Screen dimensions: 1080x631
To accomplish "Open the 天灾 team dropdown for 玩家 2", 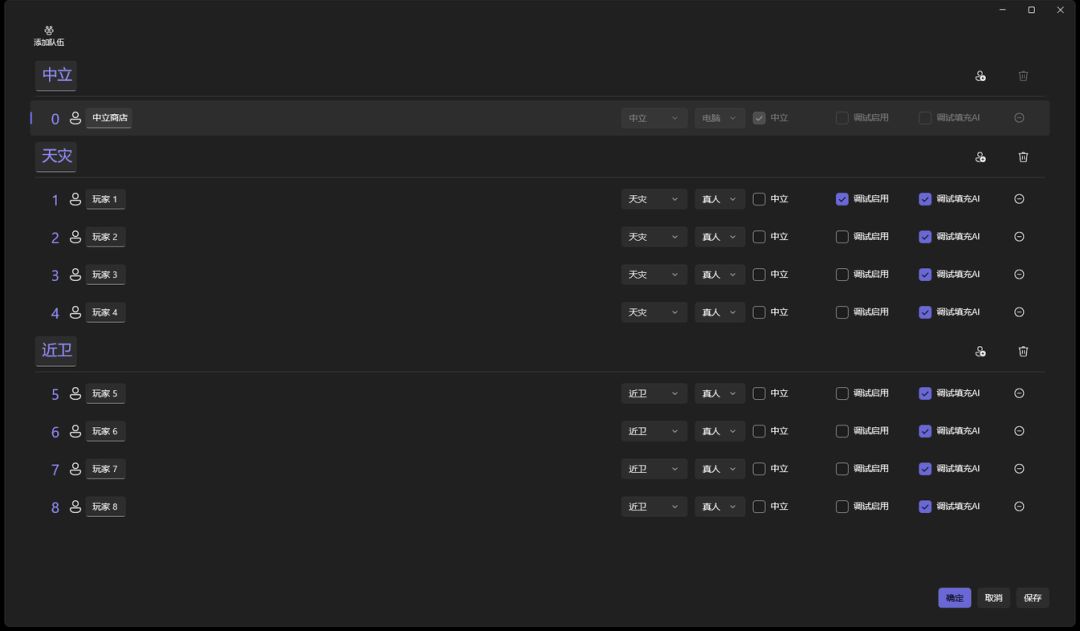I will [654, 237].
